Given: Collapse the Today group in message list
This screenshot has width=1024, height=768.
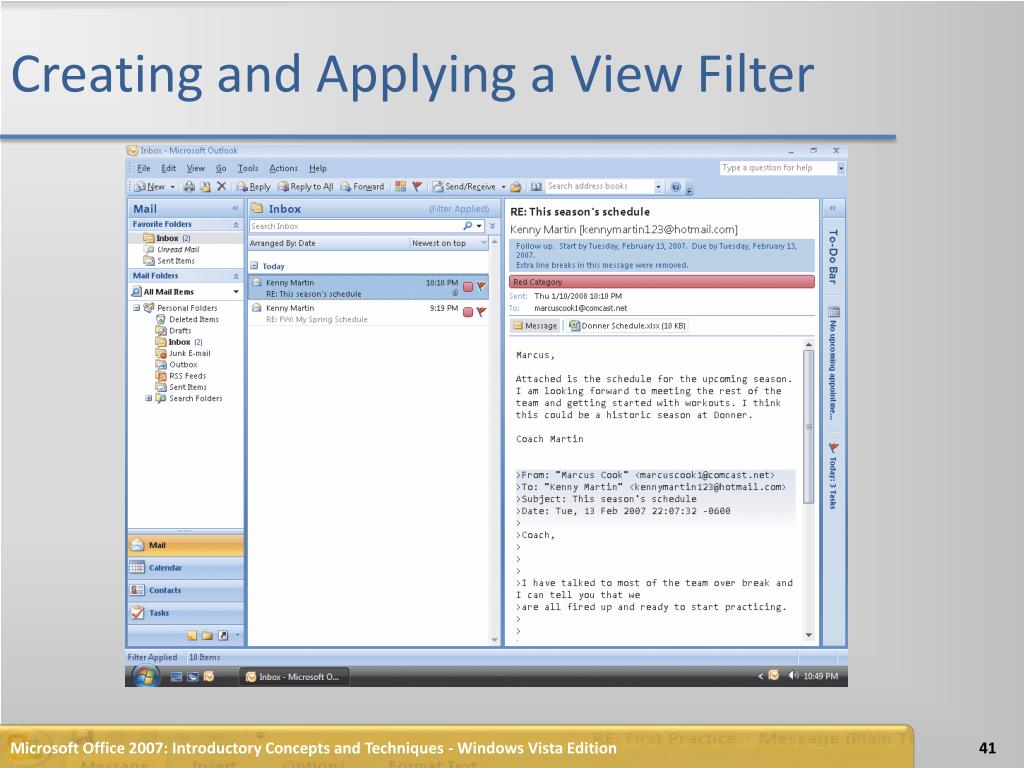Looking at the screenshot, I should click(254, 266).
